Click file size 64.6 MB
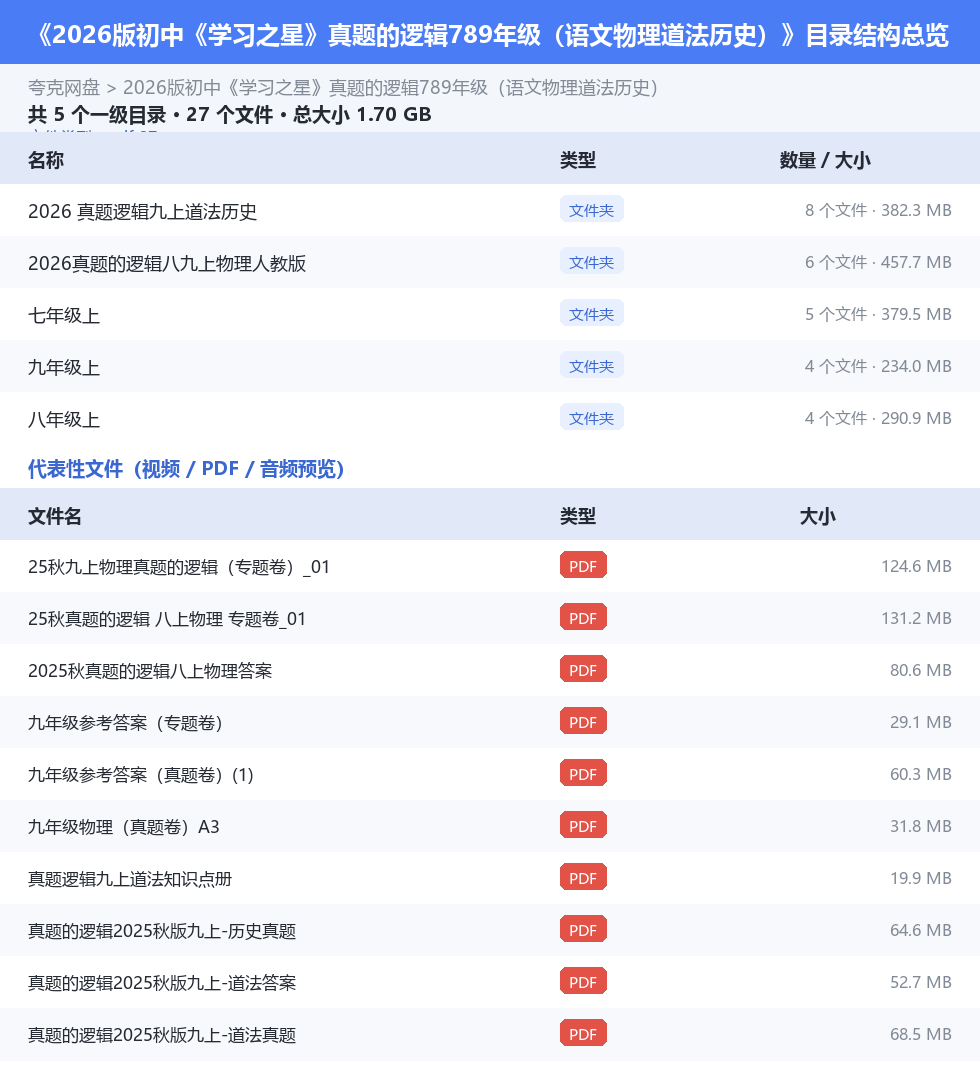 920,930
